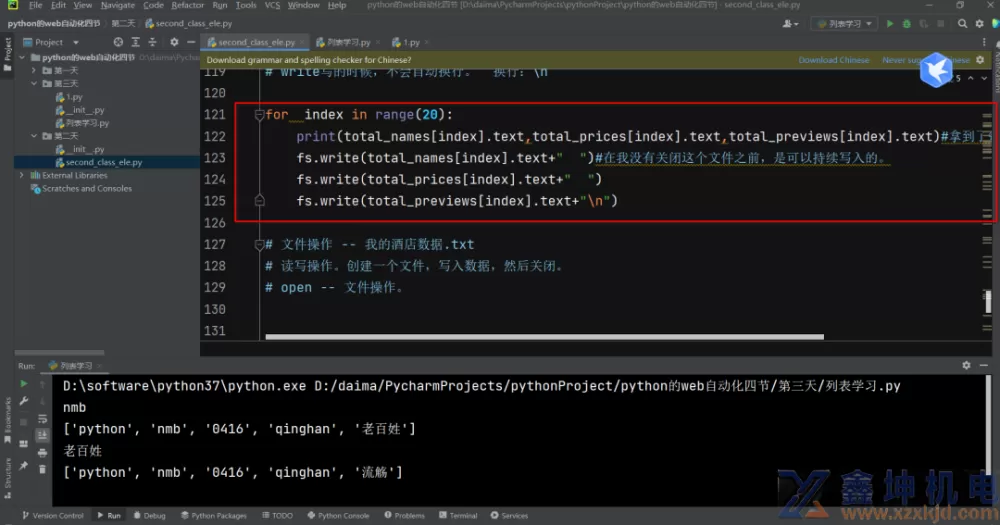1000x525 pixels.
Task: Open the Debug tool window
Action: 149,515
